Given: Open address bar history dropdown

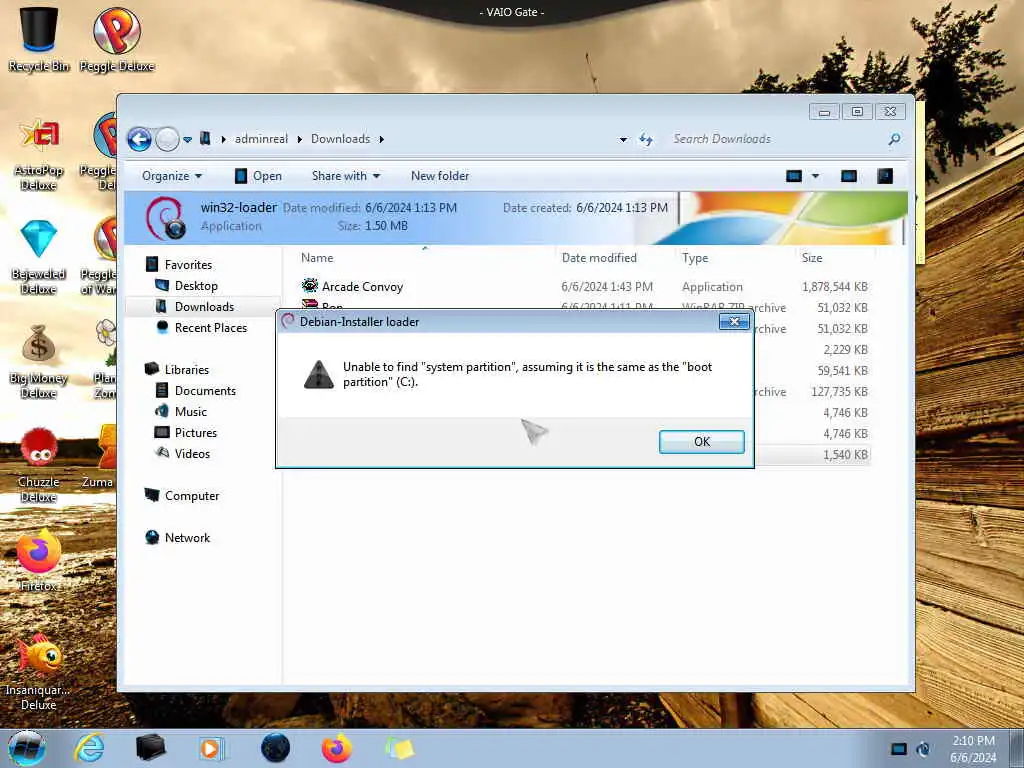Looking at the screenshot, I should pyautogui.click(x=623, y=139).
